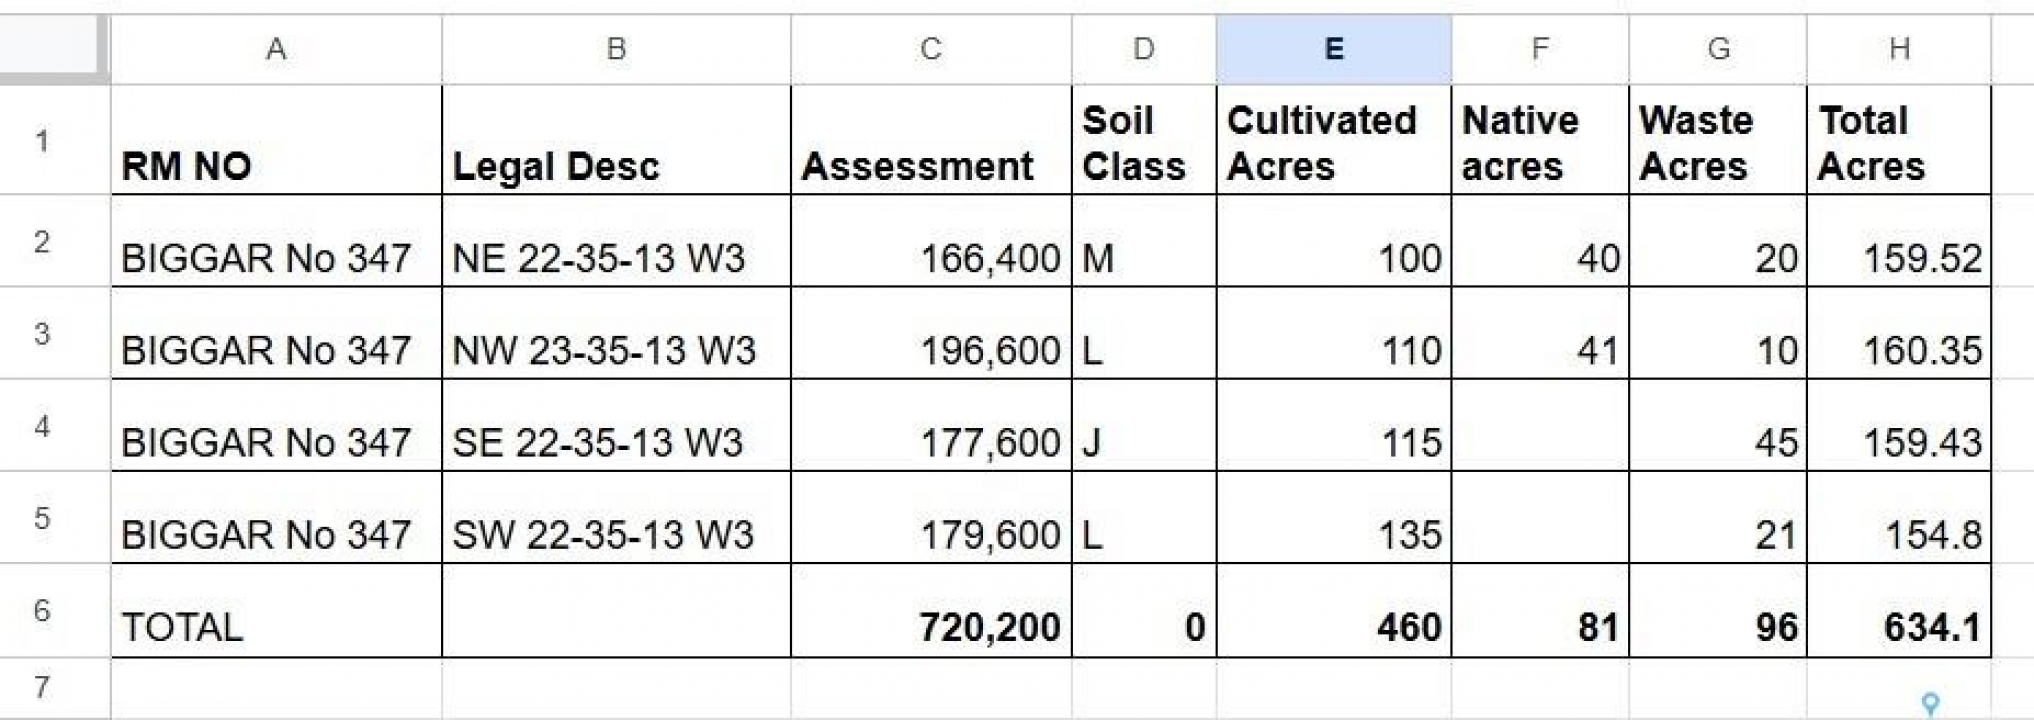This screenshot has width=2034, height=720.
Task: Click the 'Legal Desc' header cell
Action: pyautogui.click(x=616, y=140)
